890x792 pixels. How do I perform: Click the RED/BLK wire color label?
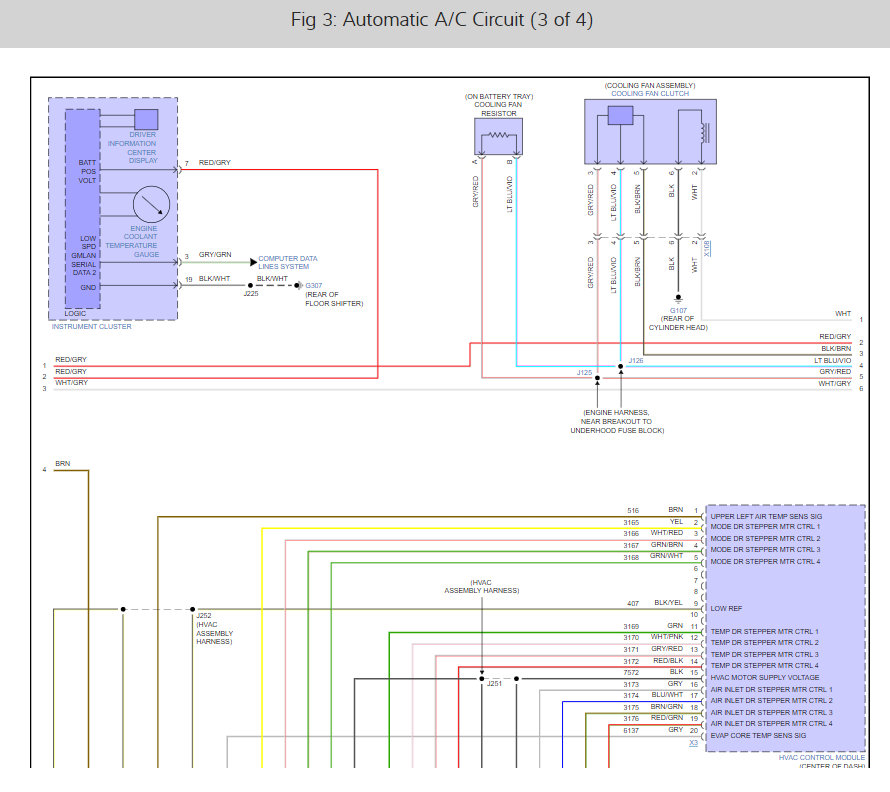(668, 660)
